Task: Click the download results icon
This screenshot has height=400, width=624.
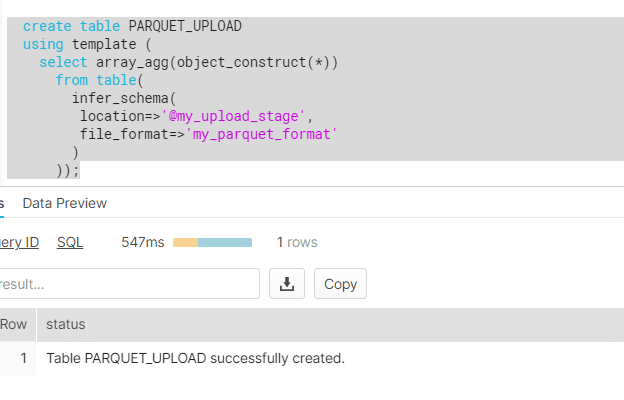Action: (287, 284)
